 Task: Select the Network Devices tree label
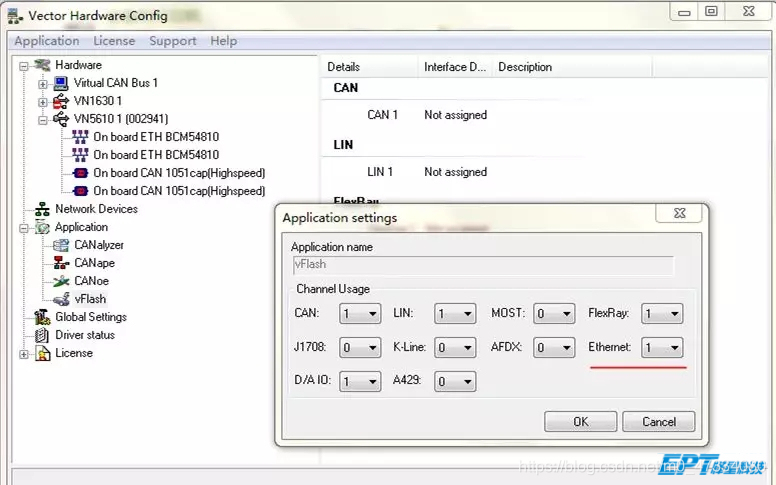click(x=97, y=209)
